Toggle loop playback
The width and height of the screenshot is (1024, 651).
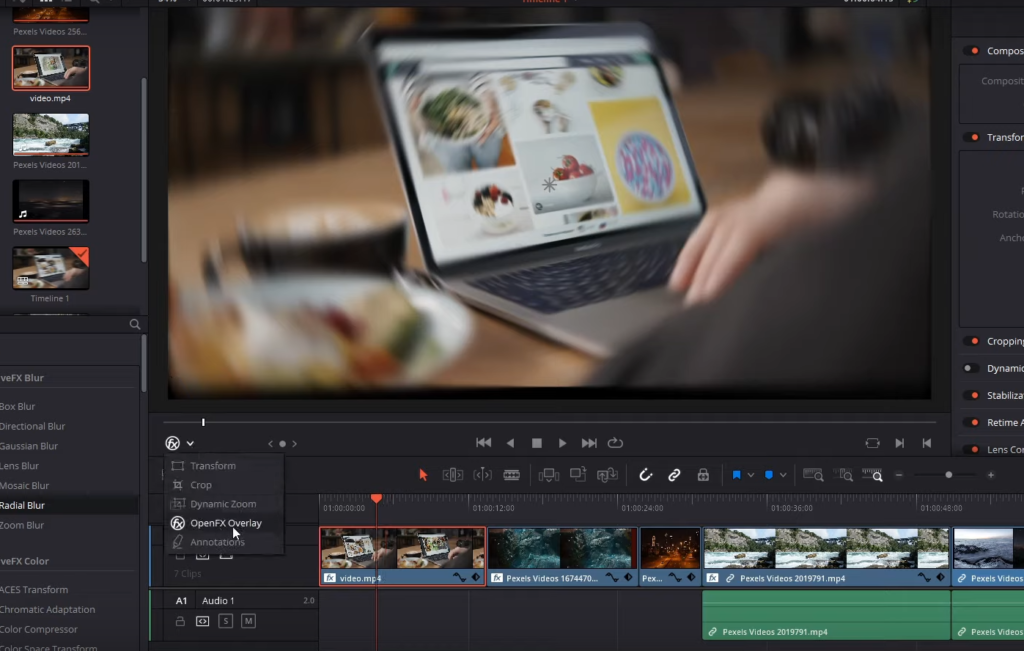click(x=615, y=443)
